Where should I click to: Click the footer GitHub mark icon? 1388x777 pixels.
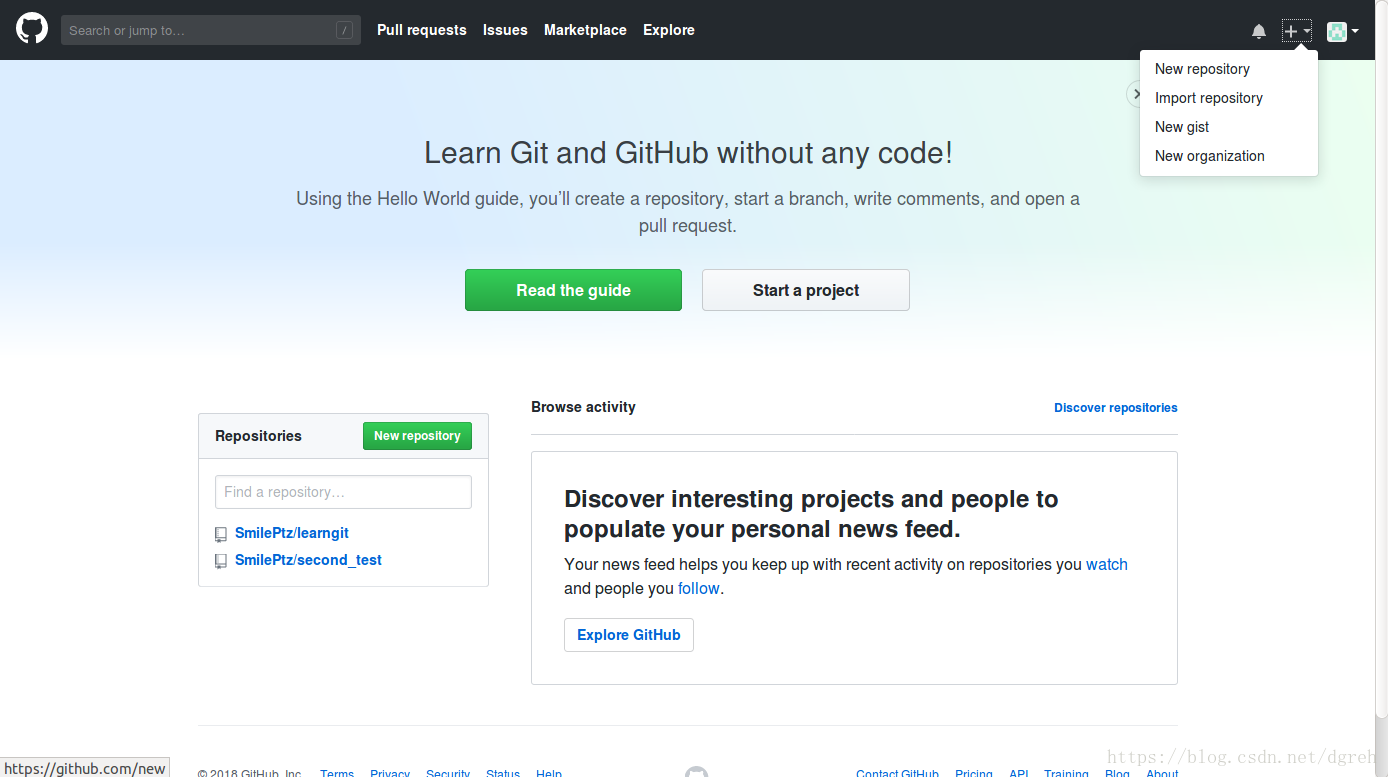point(697,772)
